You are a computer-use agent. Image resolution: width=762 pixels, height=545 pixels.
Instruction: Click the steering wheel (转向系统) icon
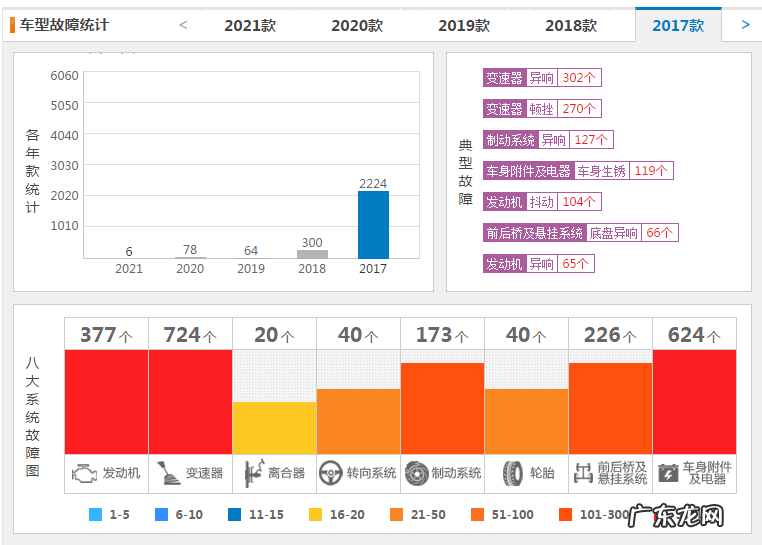coord(331,474)
